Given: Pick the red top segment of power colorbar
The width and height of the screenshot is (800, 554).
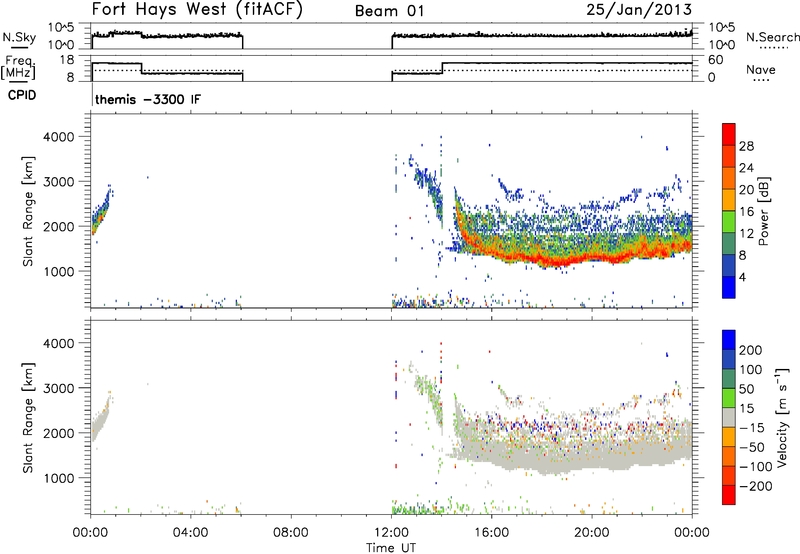Looking at the screenshot, I should point(729,134).
